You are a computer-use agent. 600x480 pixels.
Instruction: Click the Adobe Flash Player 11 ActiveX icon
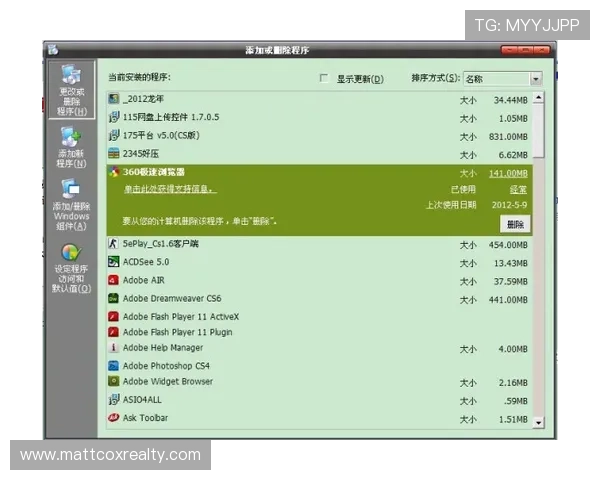[113, 317]
